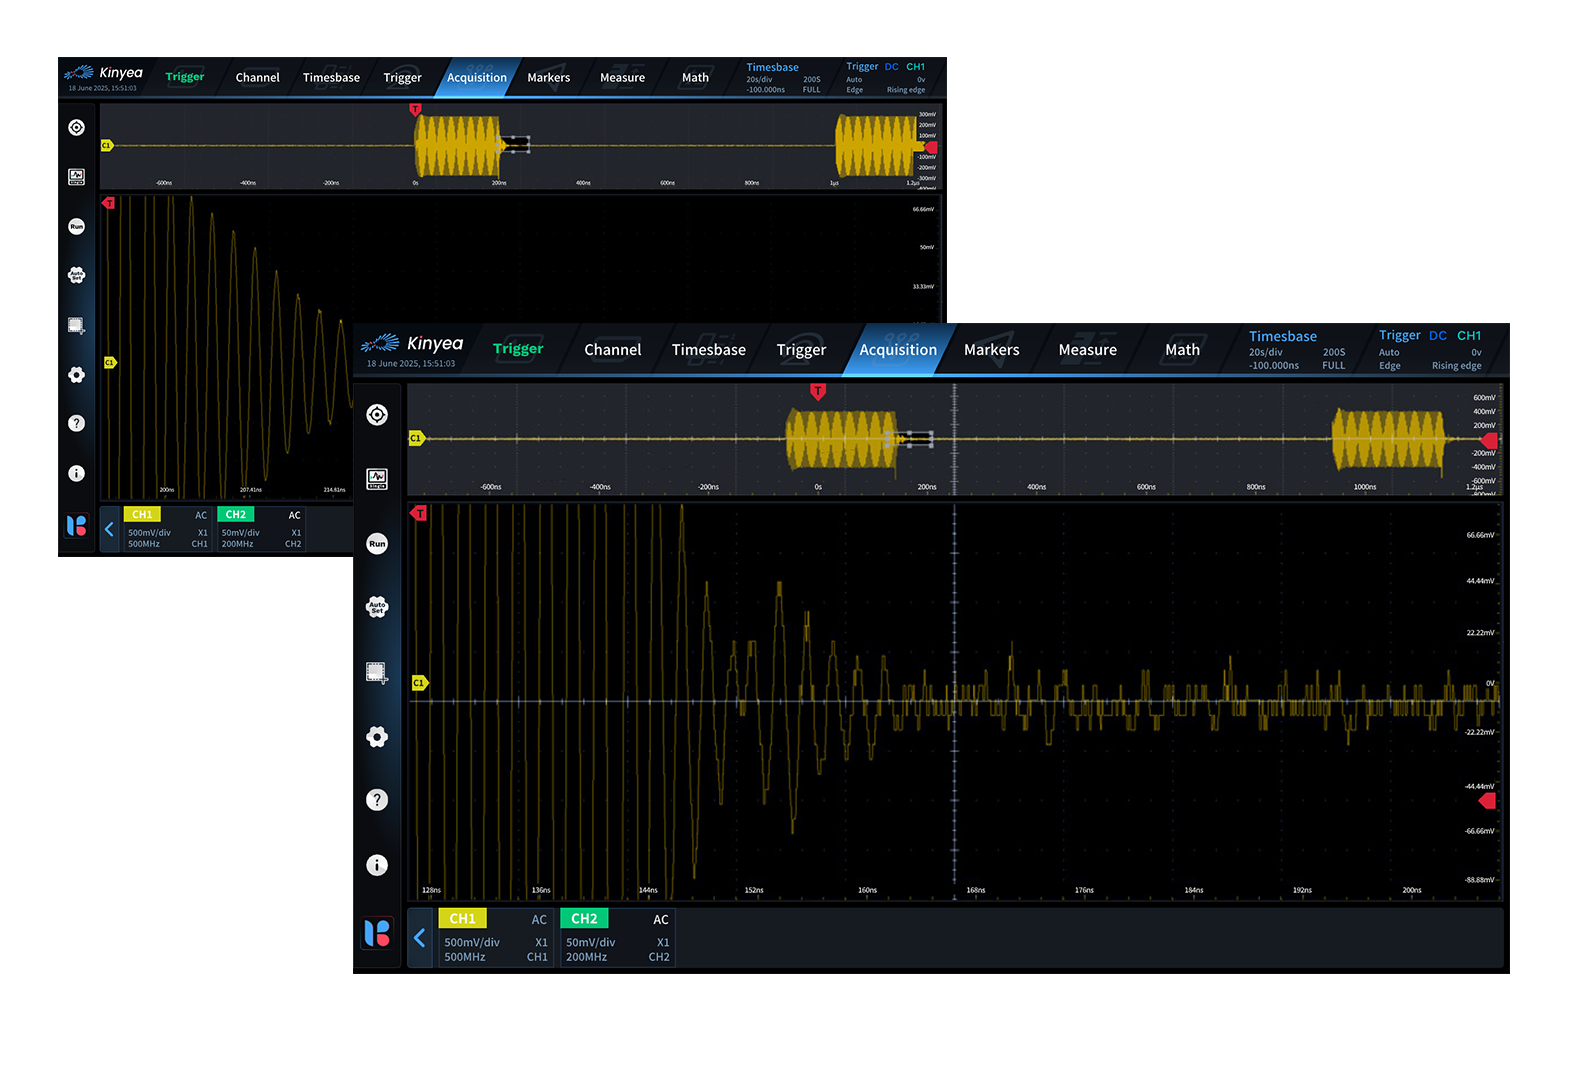This screenshot has height=1080, width=1571.
Task: Toggle the Run button in the large window
Action: pyautogui.click(x=377, y=544)
